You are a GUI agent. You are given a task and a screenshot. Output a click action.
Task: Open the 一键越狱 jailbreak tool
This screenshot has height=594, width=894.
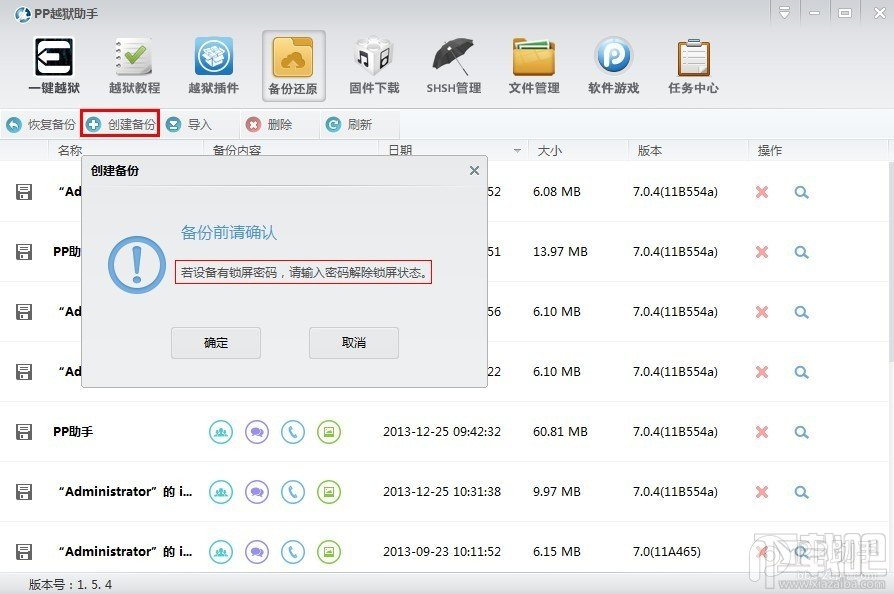55,65
